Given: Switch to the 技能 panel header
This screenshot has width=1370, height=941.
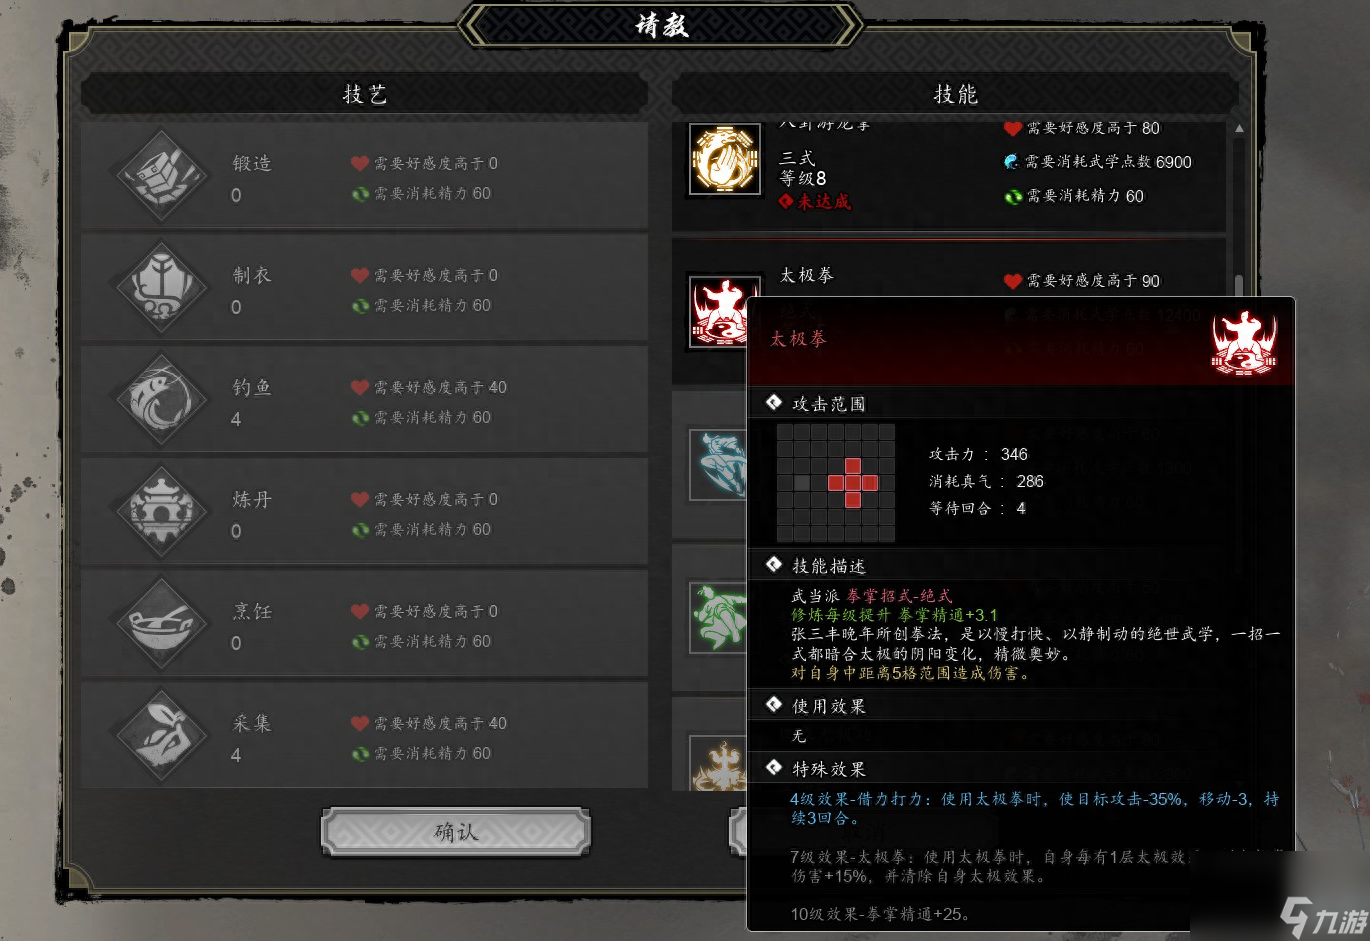Looking at the screenshot, I should point(955,94).
